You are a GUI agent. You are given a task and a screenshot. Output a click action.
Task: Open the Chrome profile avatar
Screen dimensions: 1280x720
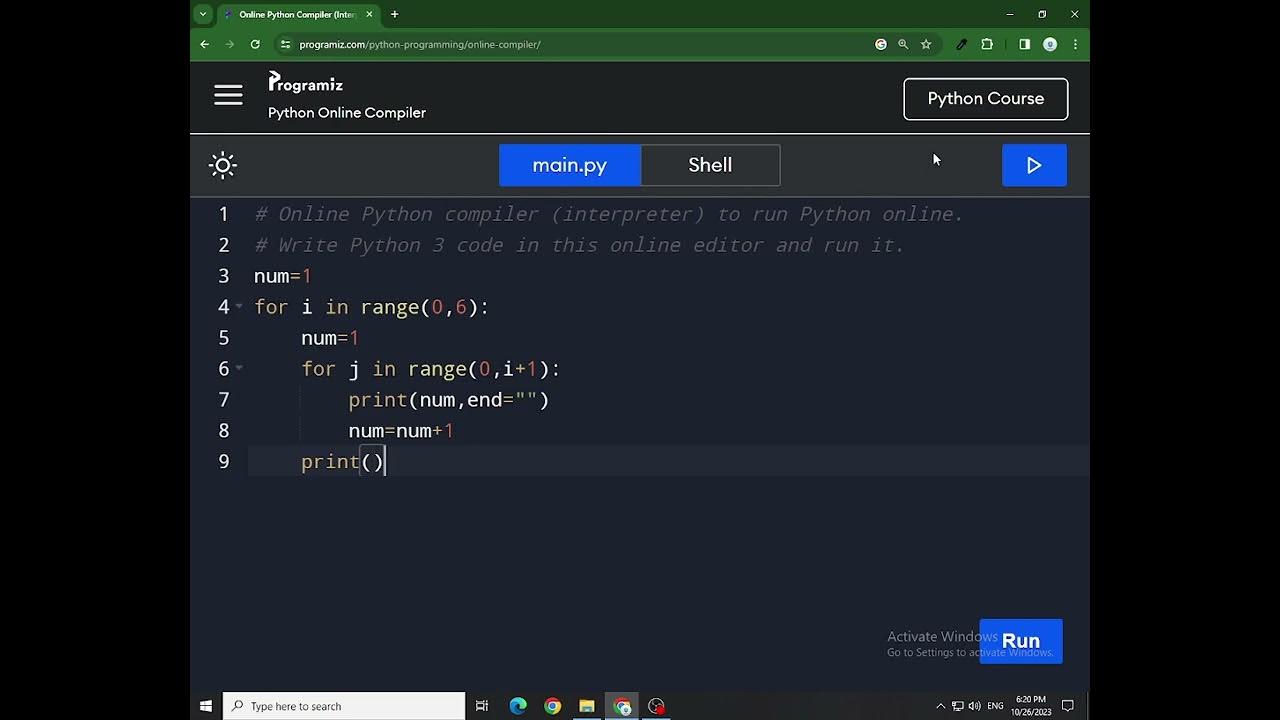coord(1050,44)
